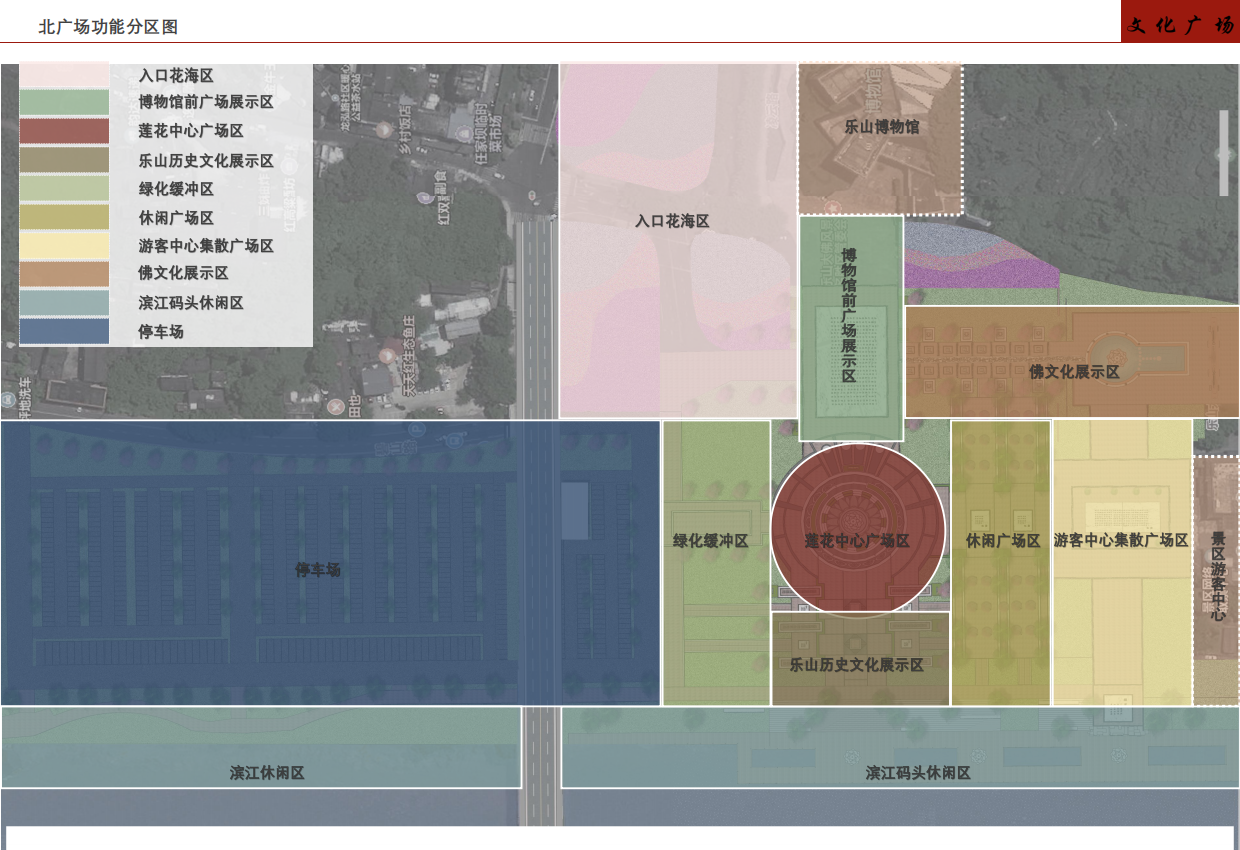Click the 乐山博物馆 label on the map

(x=882, y=127)
